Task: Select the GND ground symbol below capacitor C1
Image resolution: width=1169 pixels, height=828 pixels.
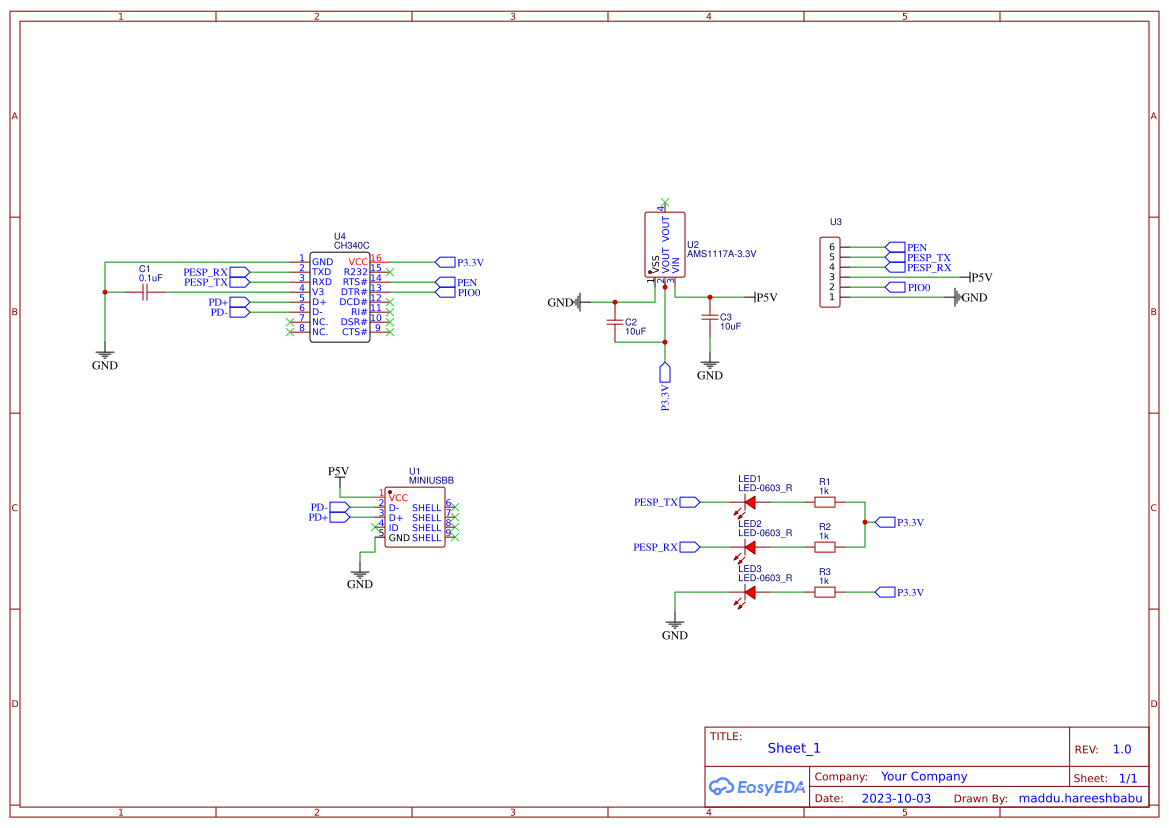Action: (x=103, y=355)
